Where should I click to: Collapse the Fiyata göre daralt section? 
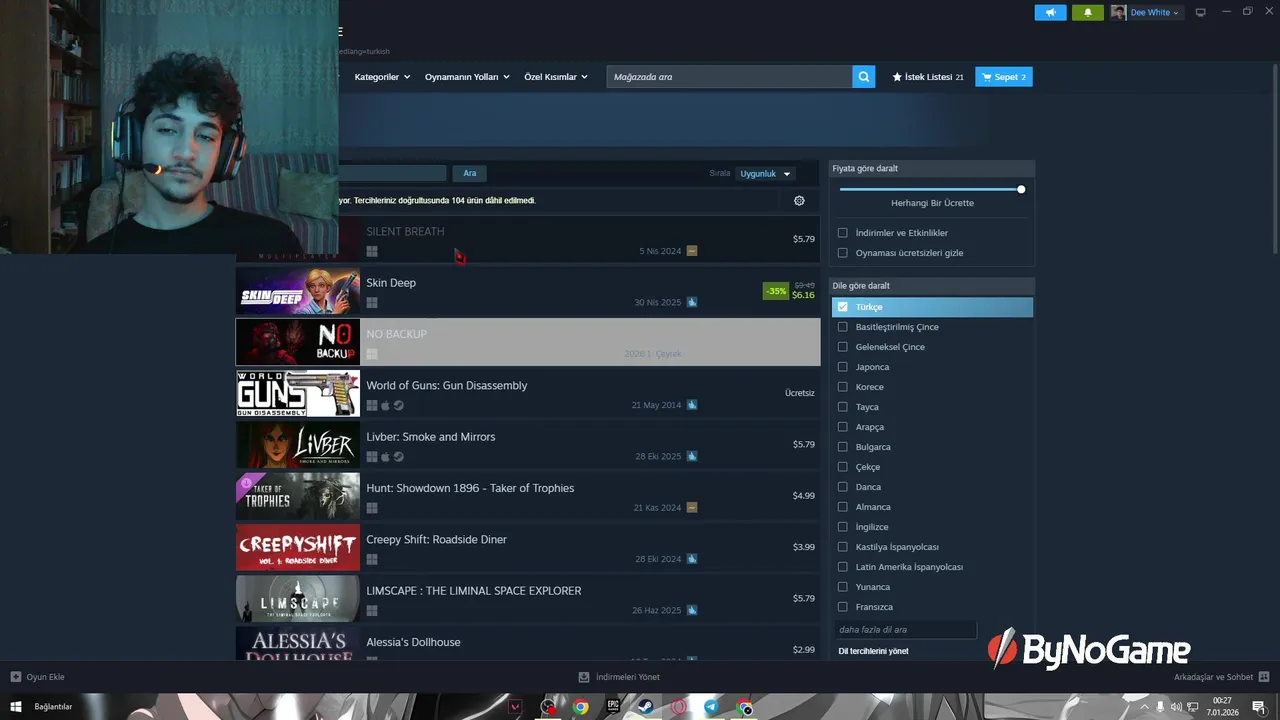(931, 169)
